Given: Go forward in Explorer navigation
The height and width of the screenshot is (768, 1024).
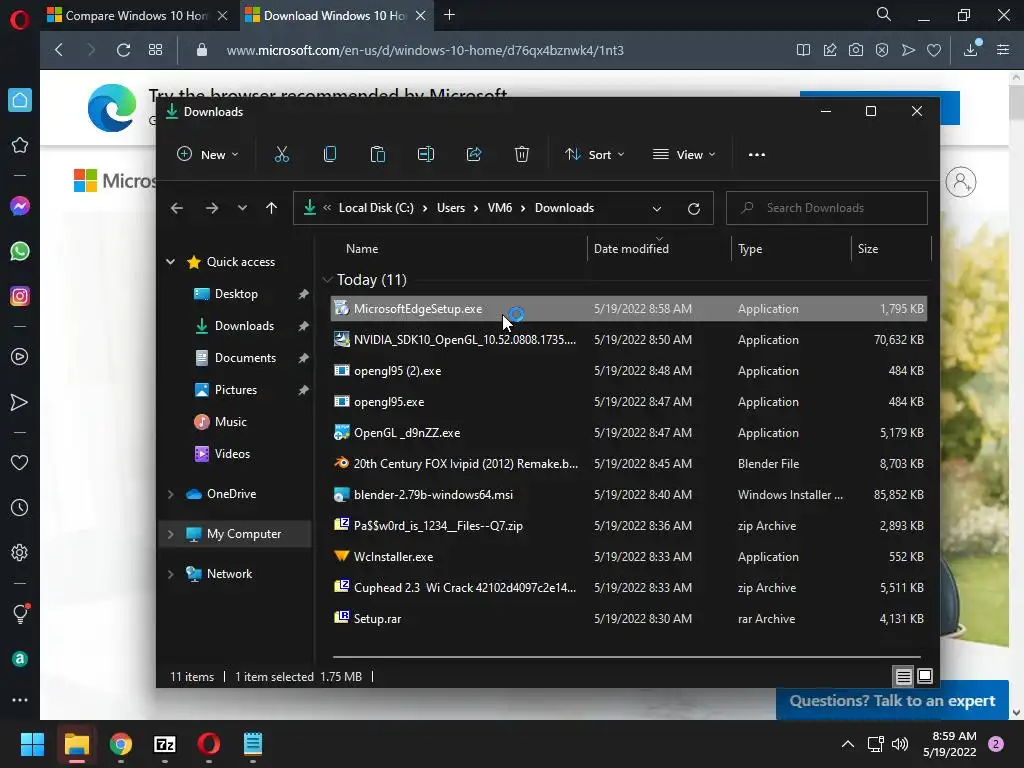Looking at the screenshot, I should 212,208.
